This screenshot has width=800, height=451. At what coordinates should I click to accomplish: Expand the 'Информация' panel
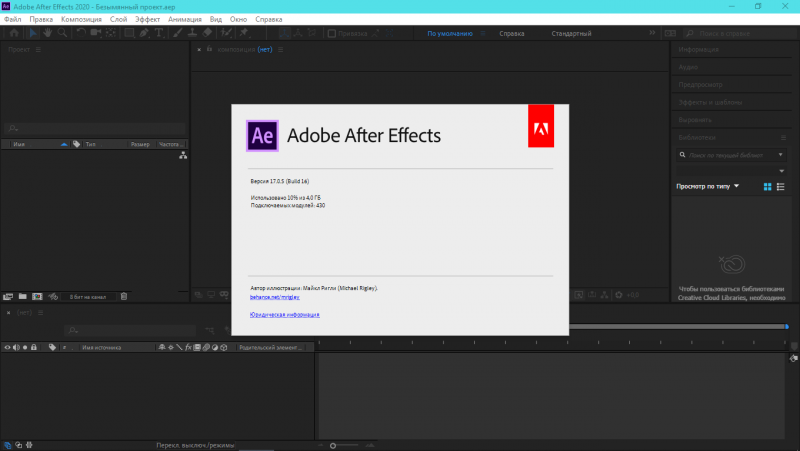[698, 49]
